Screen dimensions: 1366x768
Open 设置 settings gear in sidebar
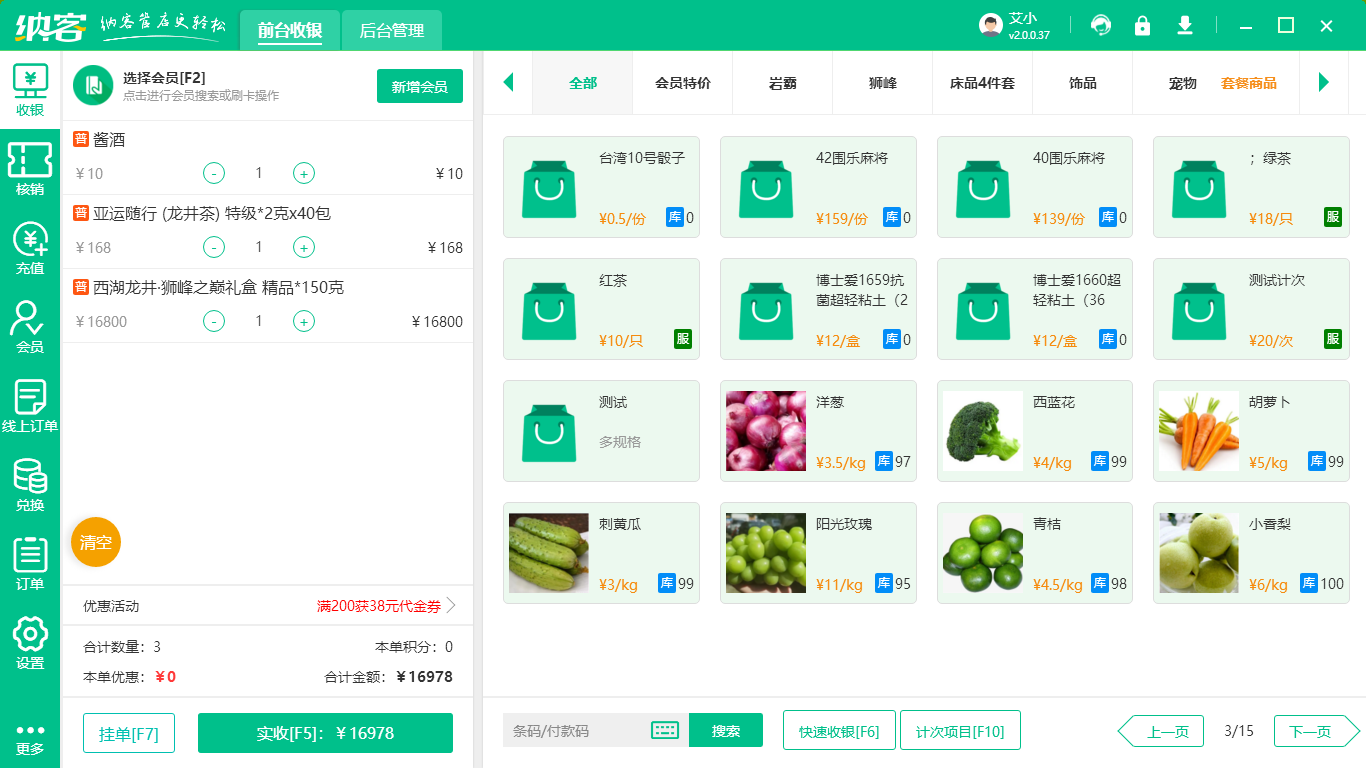click(x=30, y=642)
